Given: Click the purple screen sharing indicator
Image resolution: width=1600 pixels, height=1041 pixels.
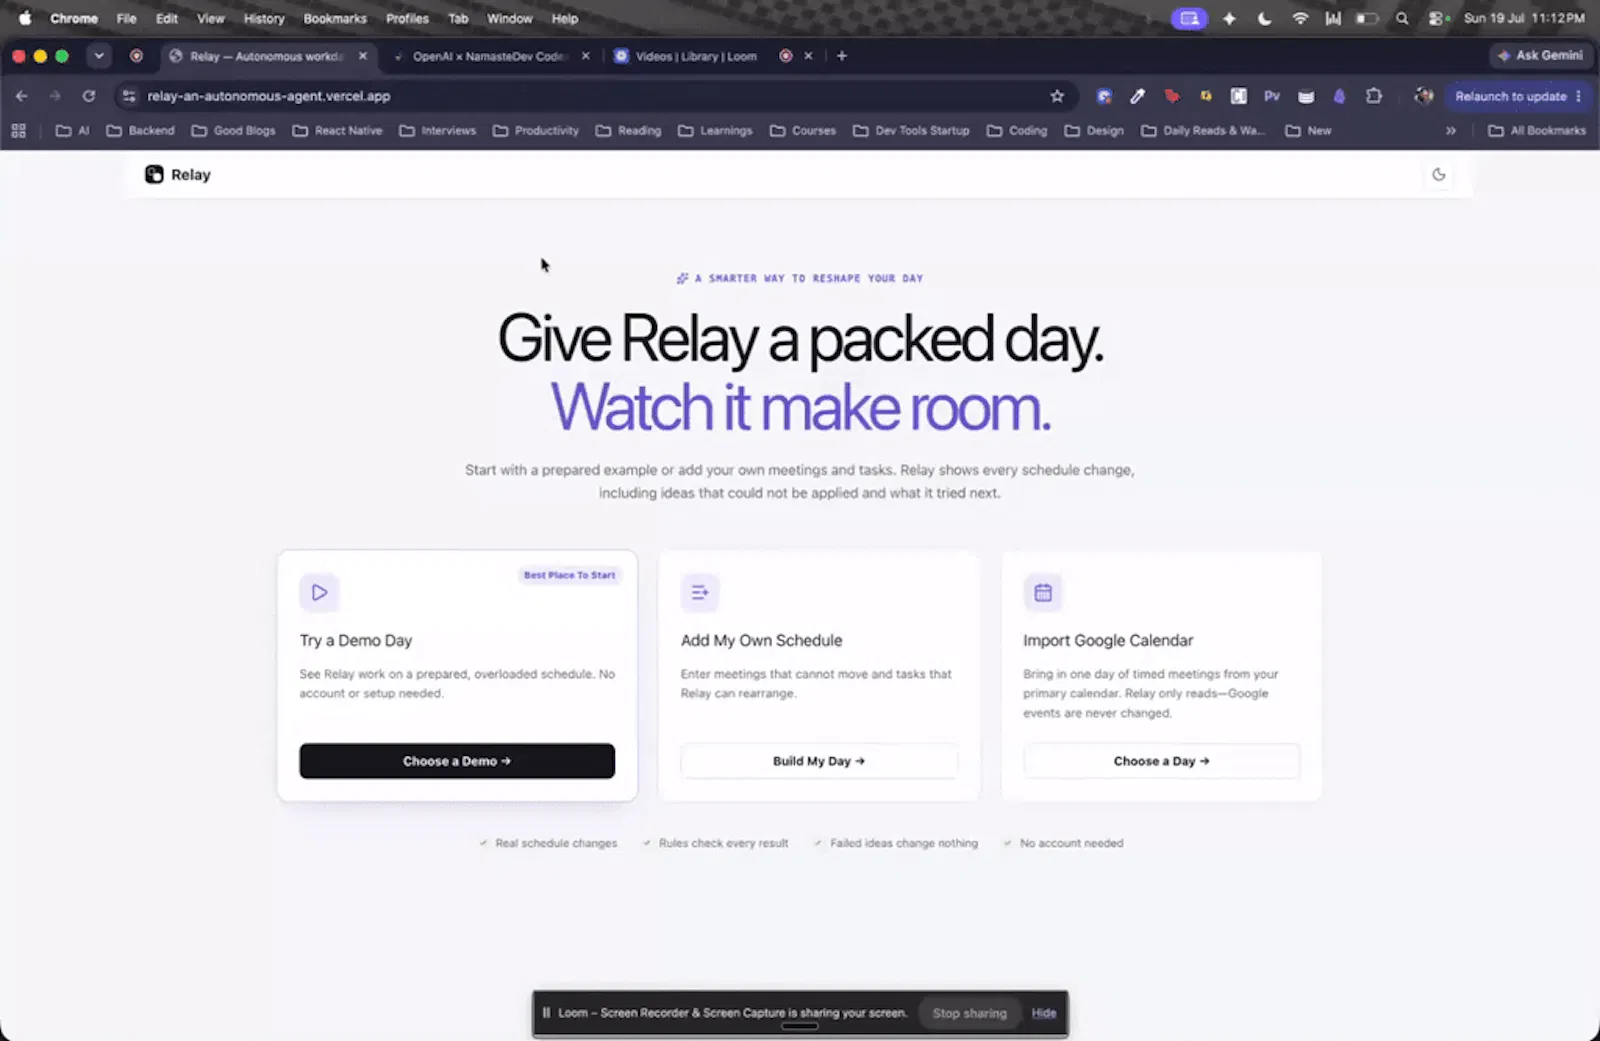Looking at the screenshot, I should (x=1189, y=18).
